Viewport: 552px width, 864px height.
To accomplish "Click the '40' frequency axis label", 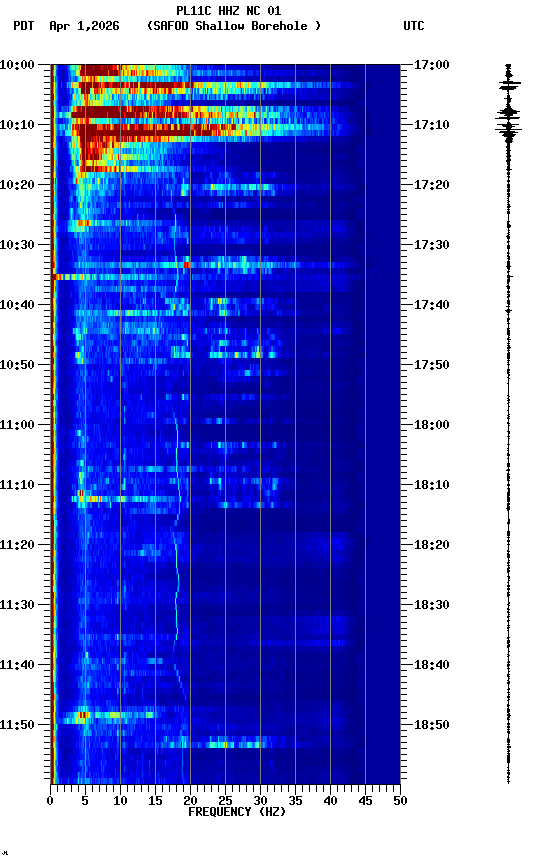I will pyautogui.click(x=330, y=801).
